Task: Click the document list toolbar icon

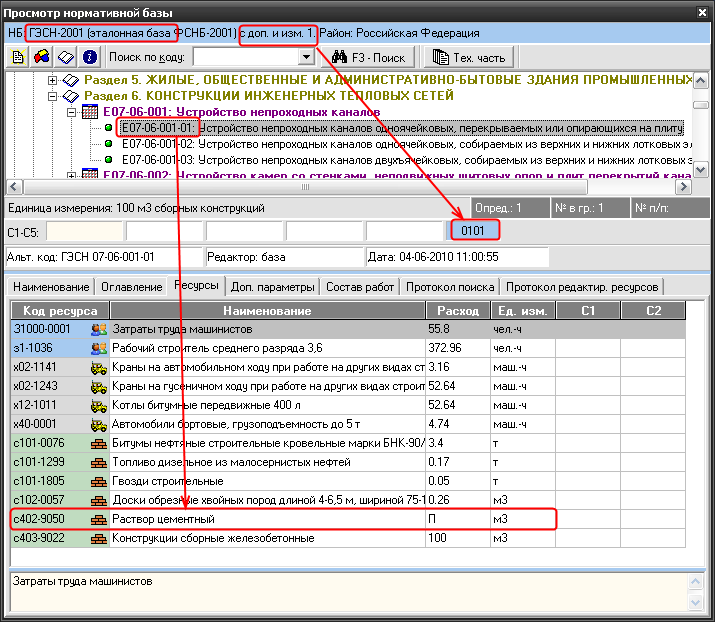Action: [18, 57]
